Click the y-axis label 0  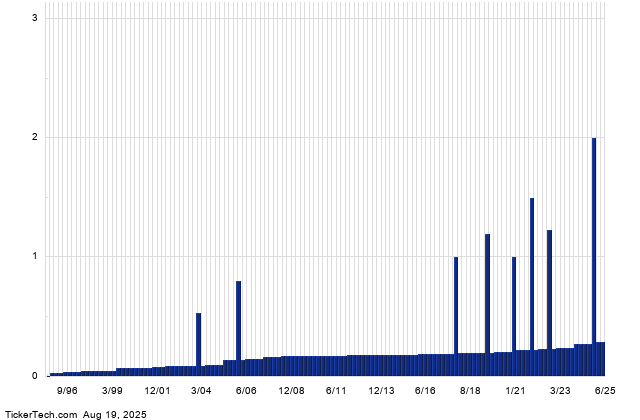[36, 376]
